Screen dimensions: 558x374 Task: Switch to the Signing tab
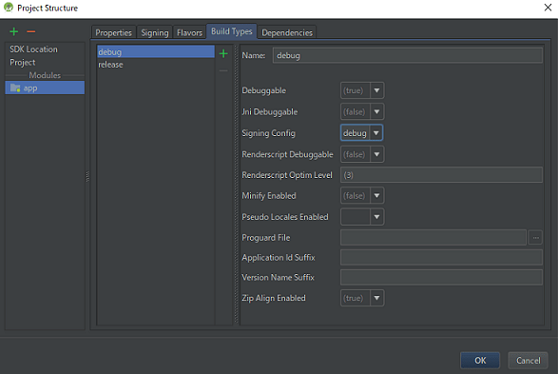coord(154,32)
